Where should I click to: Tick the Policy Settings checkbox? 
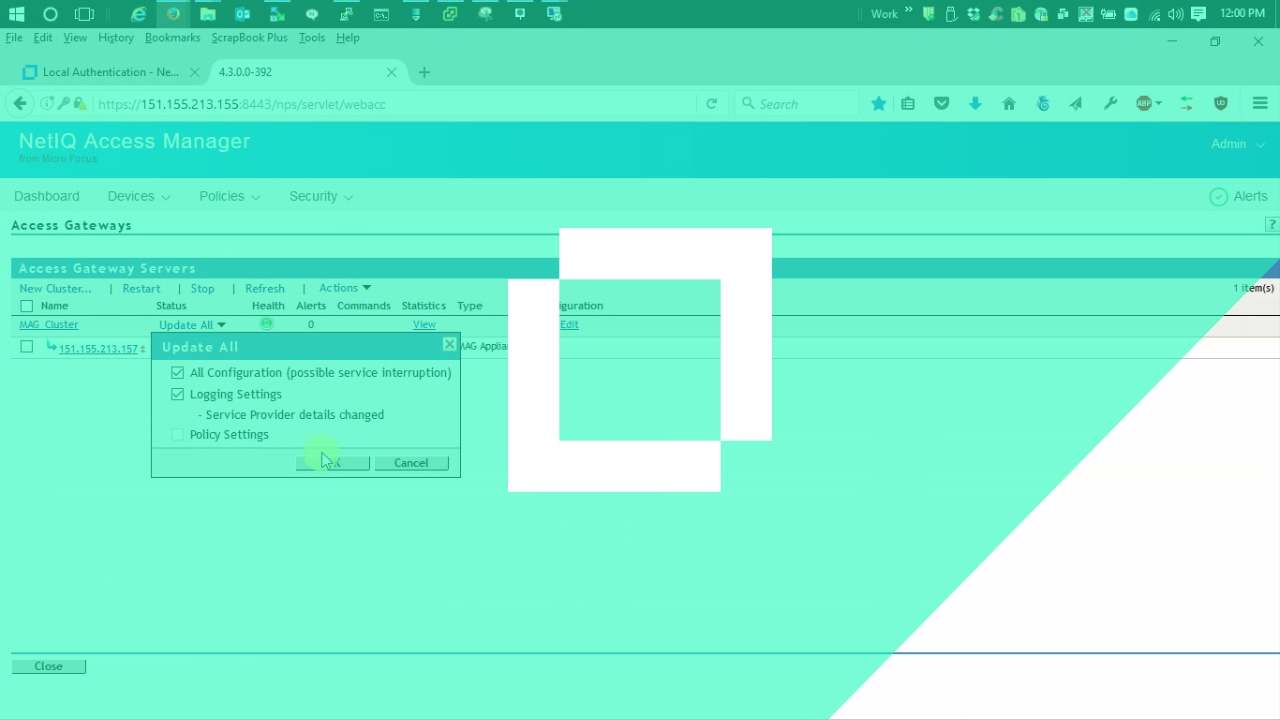point(178,435)
